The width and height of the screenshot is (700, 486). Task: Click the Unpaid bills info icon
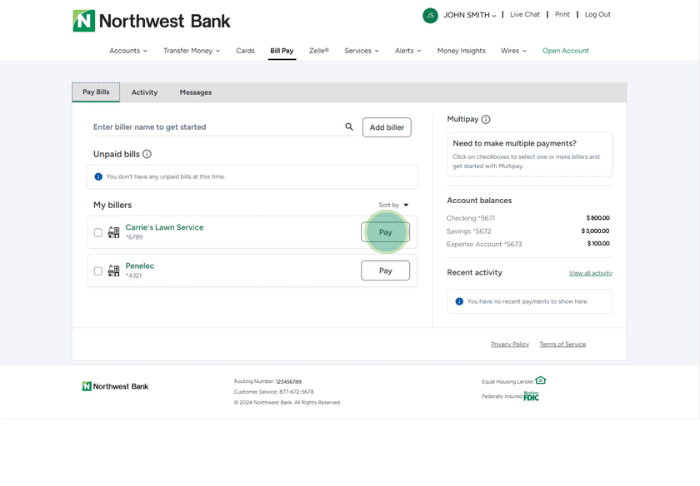click(x=147, y=154)
